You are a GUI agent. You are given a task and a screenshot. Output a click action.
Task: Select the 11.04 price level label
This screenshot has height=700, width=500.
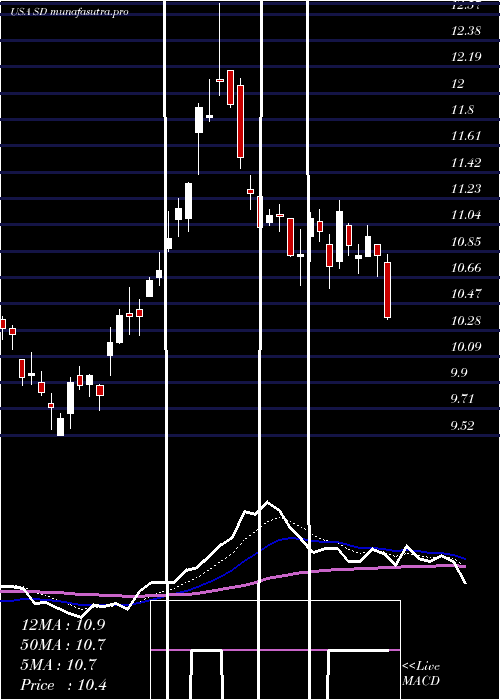click(x=466, y=215)
